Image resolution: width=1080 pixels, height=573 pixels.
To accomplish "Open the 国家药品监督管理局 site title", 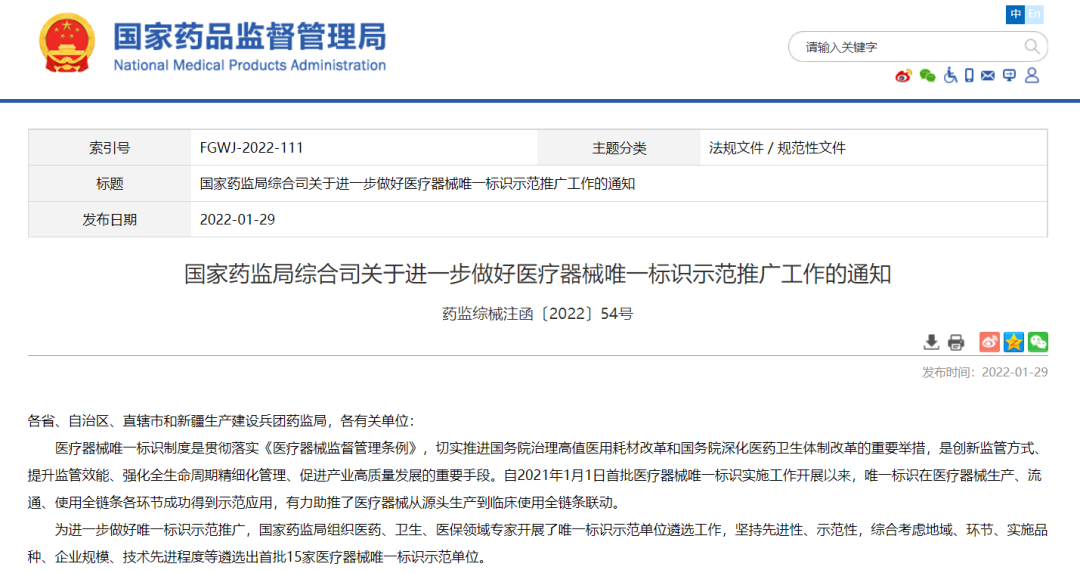I will 249,37.
